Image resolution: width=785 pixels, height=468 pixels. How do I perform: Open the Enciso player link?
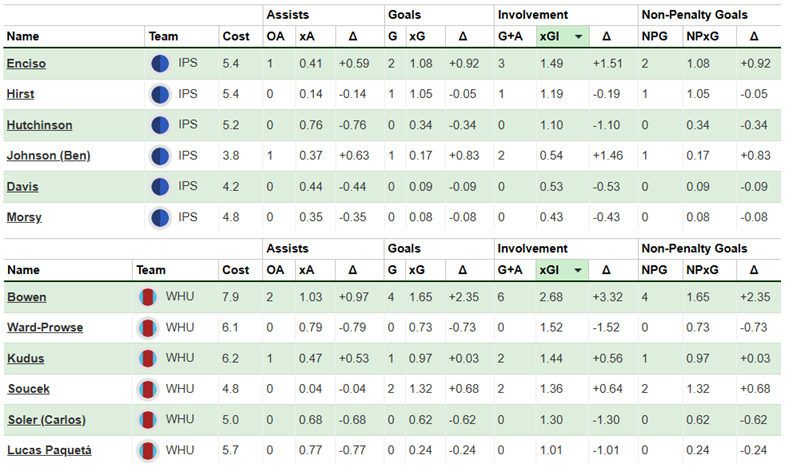(26, 64)
